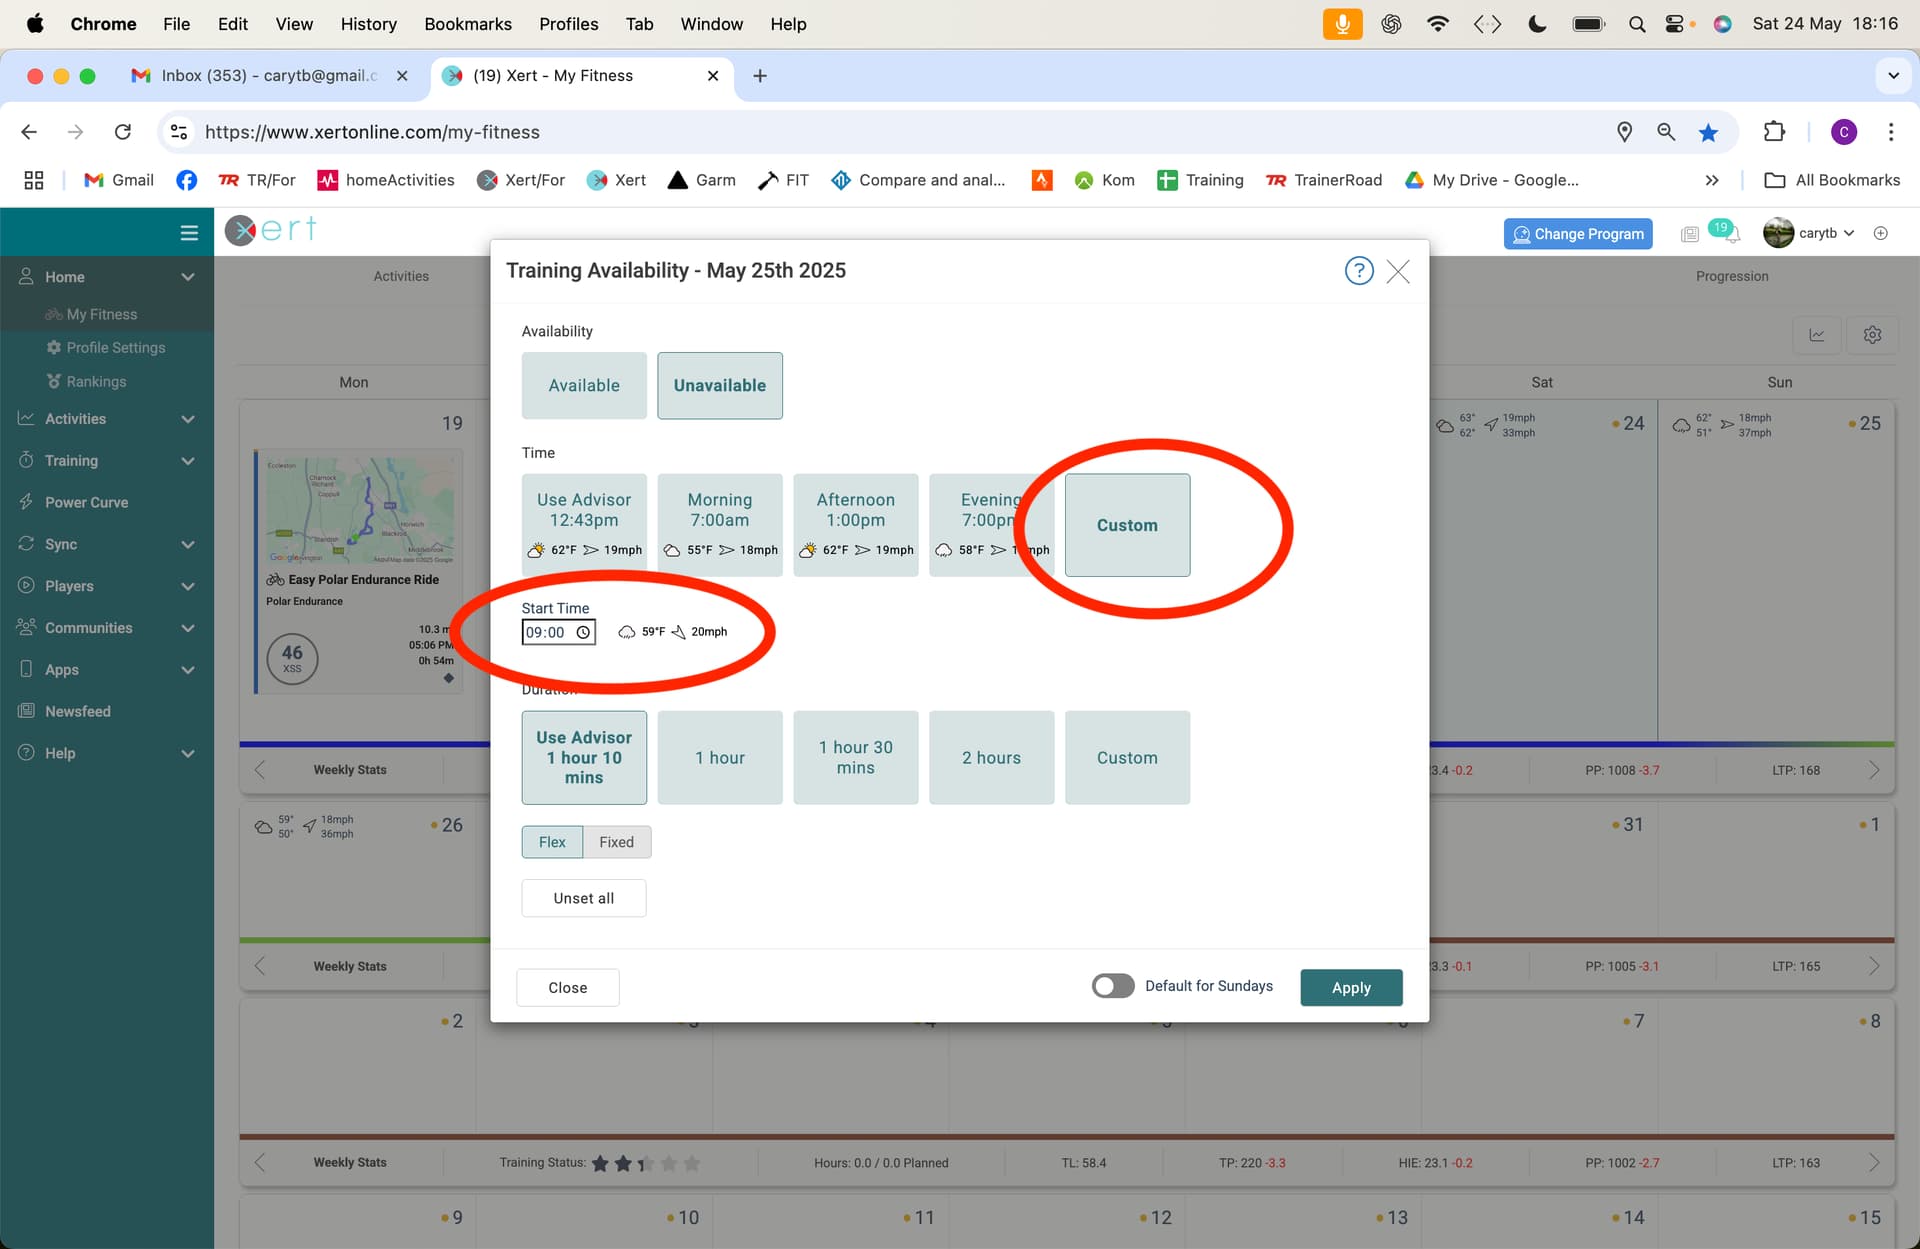This screenshot has height=1249, width=1920.
Task: Toggle the hamburger sidebar menu icon
Action: pos(188,233)
